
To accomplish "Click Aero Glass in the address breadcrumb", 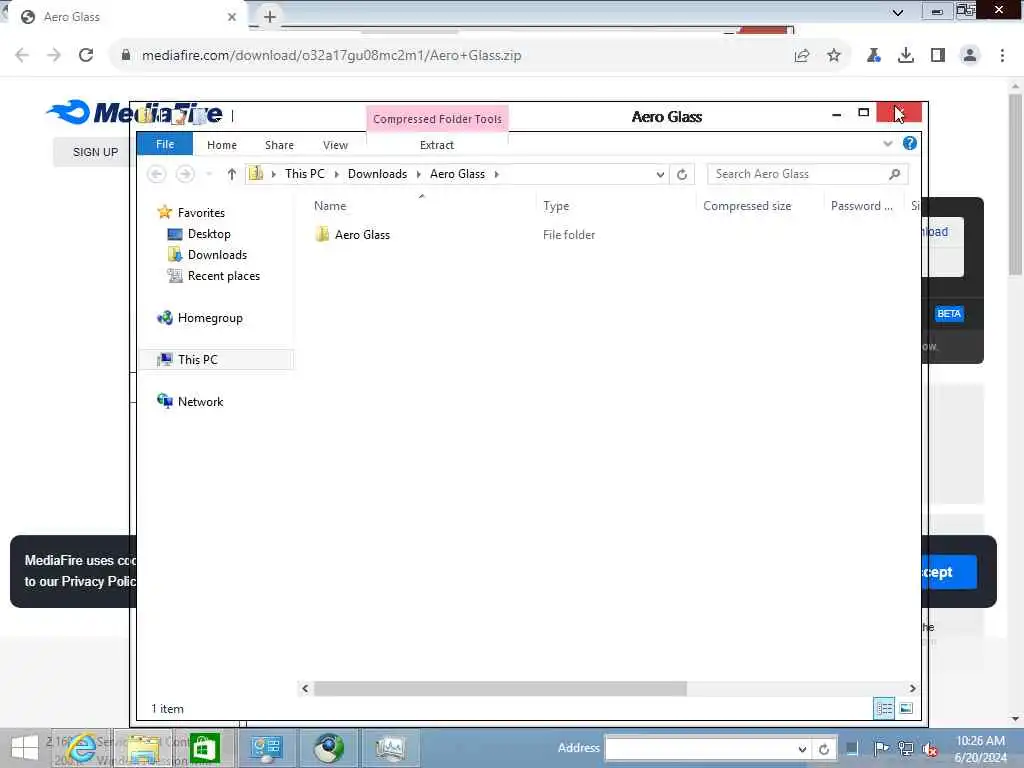I will point(457,174).
